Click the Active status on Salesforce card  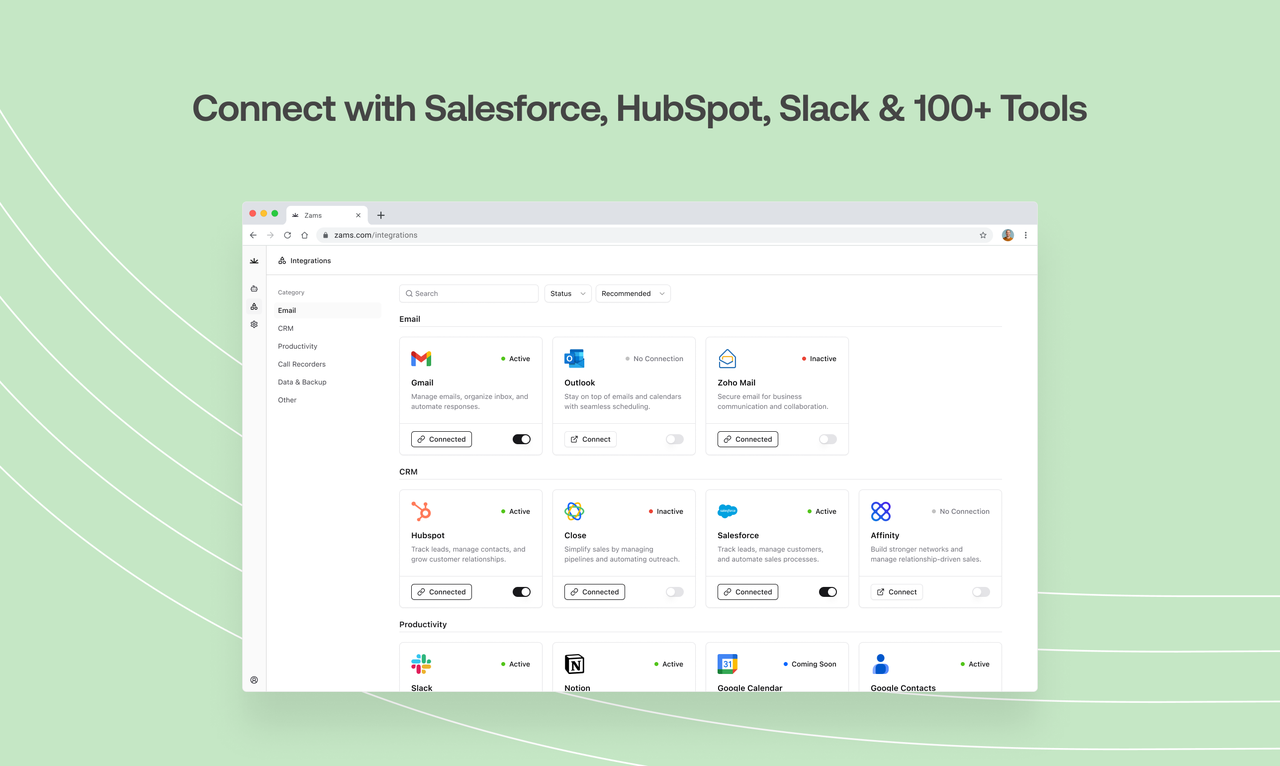[x=822, y=512]
